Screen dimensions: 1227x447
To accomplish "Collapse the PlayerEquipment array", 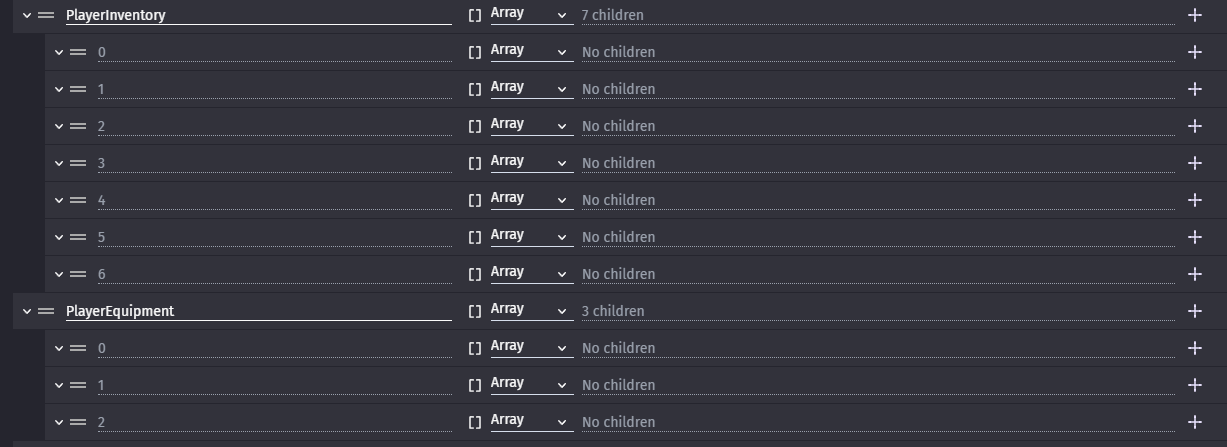I will 27,311.
